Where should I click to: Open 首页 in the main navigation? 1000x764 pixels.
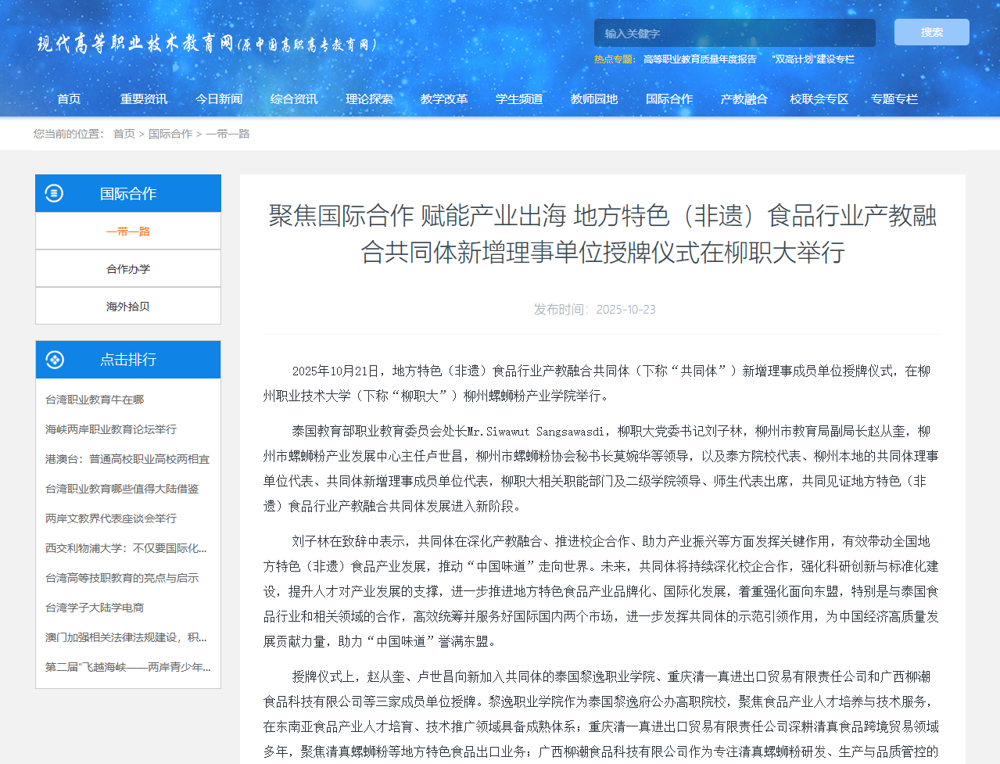point(69,99)
